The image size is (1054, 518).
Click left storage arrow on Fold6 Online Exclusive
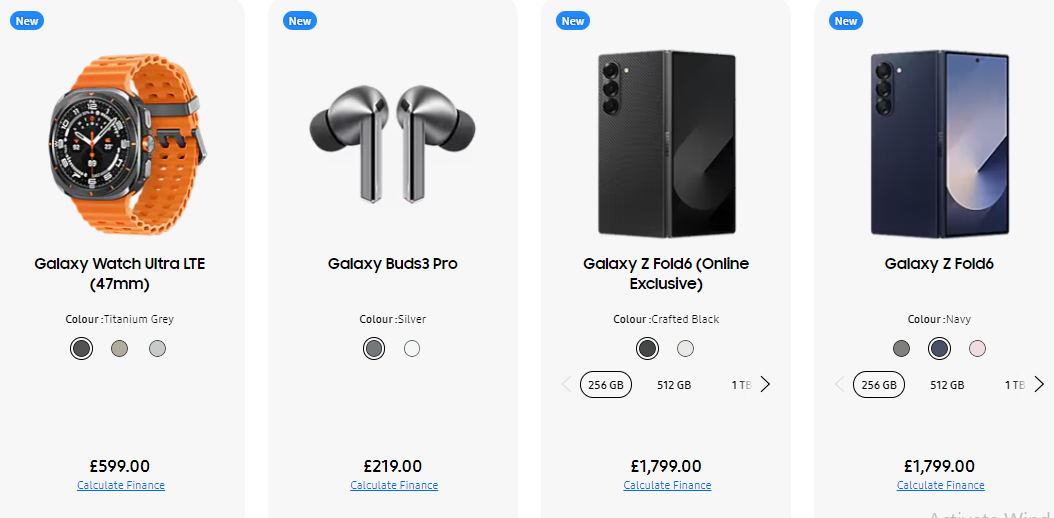[567, 384]
